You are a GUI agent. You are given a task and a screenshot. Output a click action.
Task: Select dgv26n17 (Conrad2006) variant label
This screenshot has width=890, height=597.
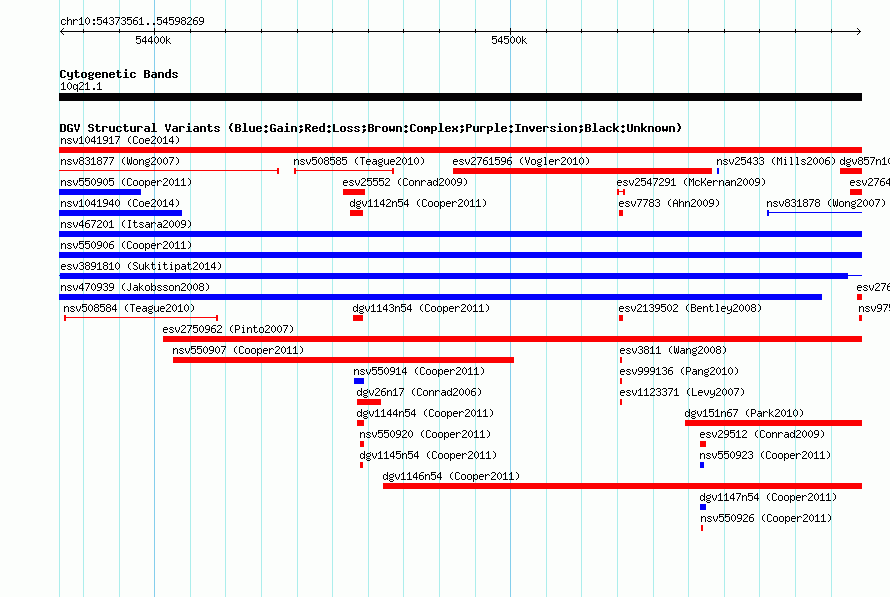point(419,392)
